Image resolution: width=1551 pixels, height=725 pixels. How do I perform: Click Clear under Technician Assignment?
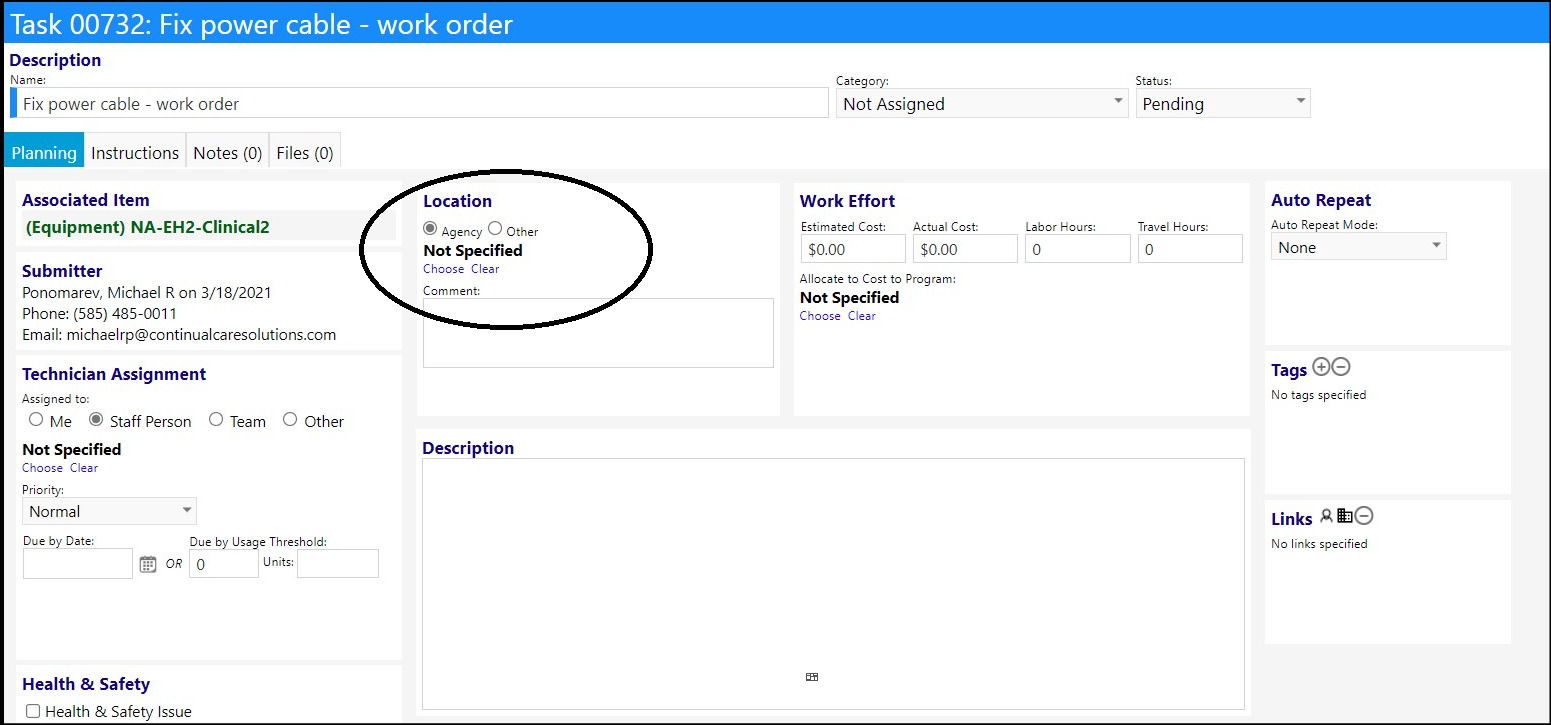(x=84, y=468)
